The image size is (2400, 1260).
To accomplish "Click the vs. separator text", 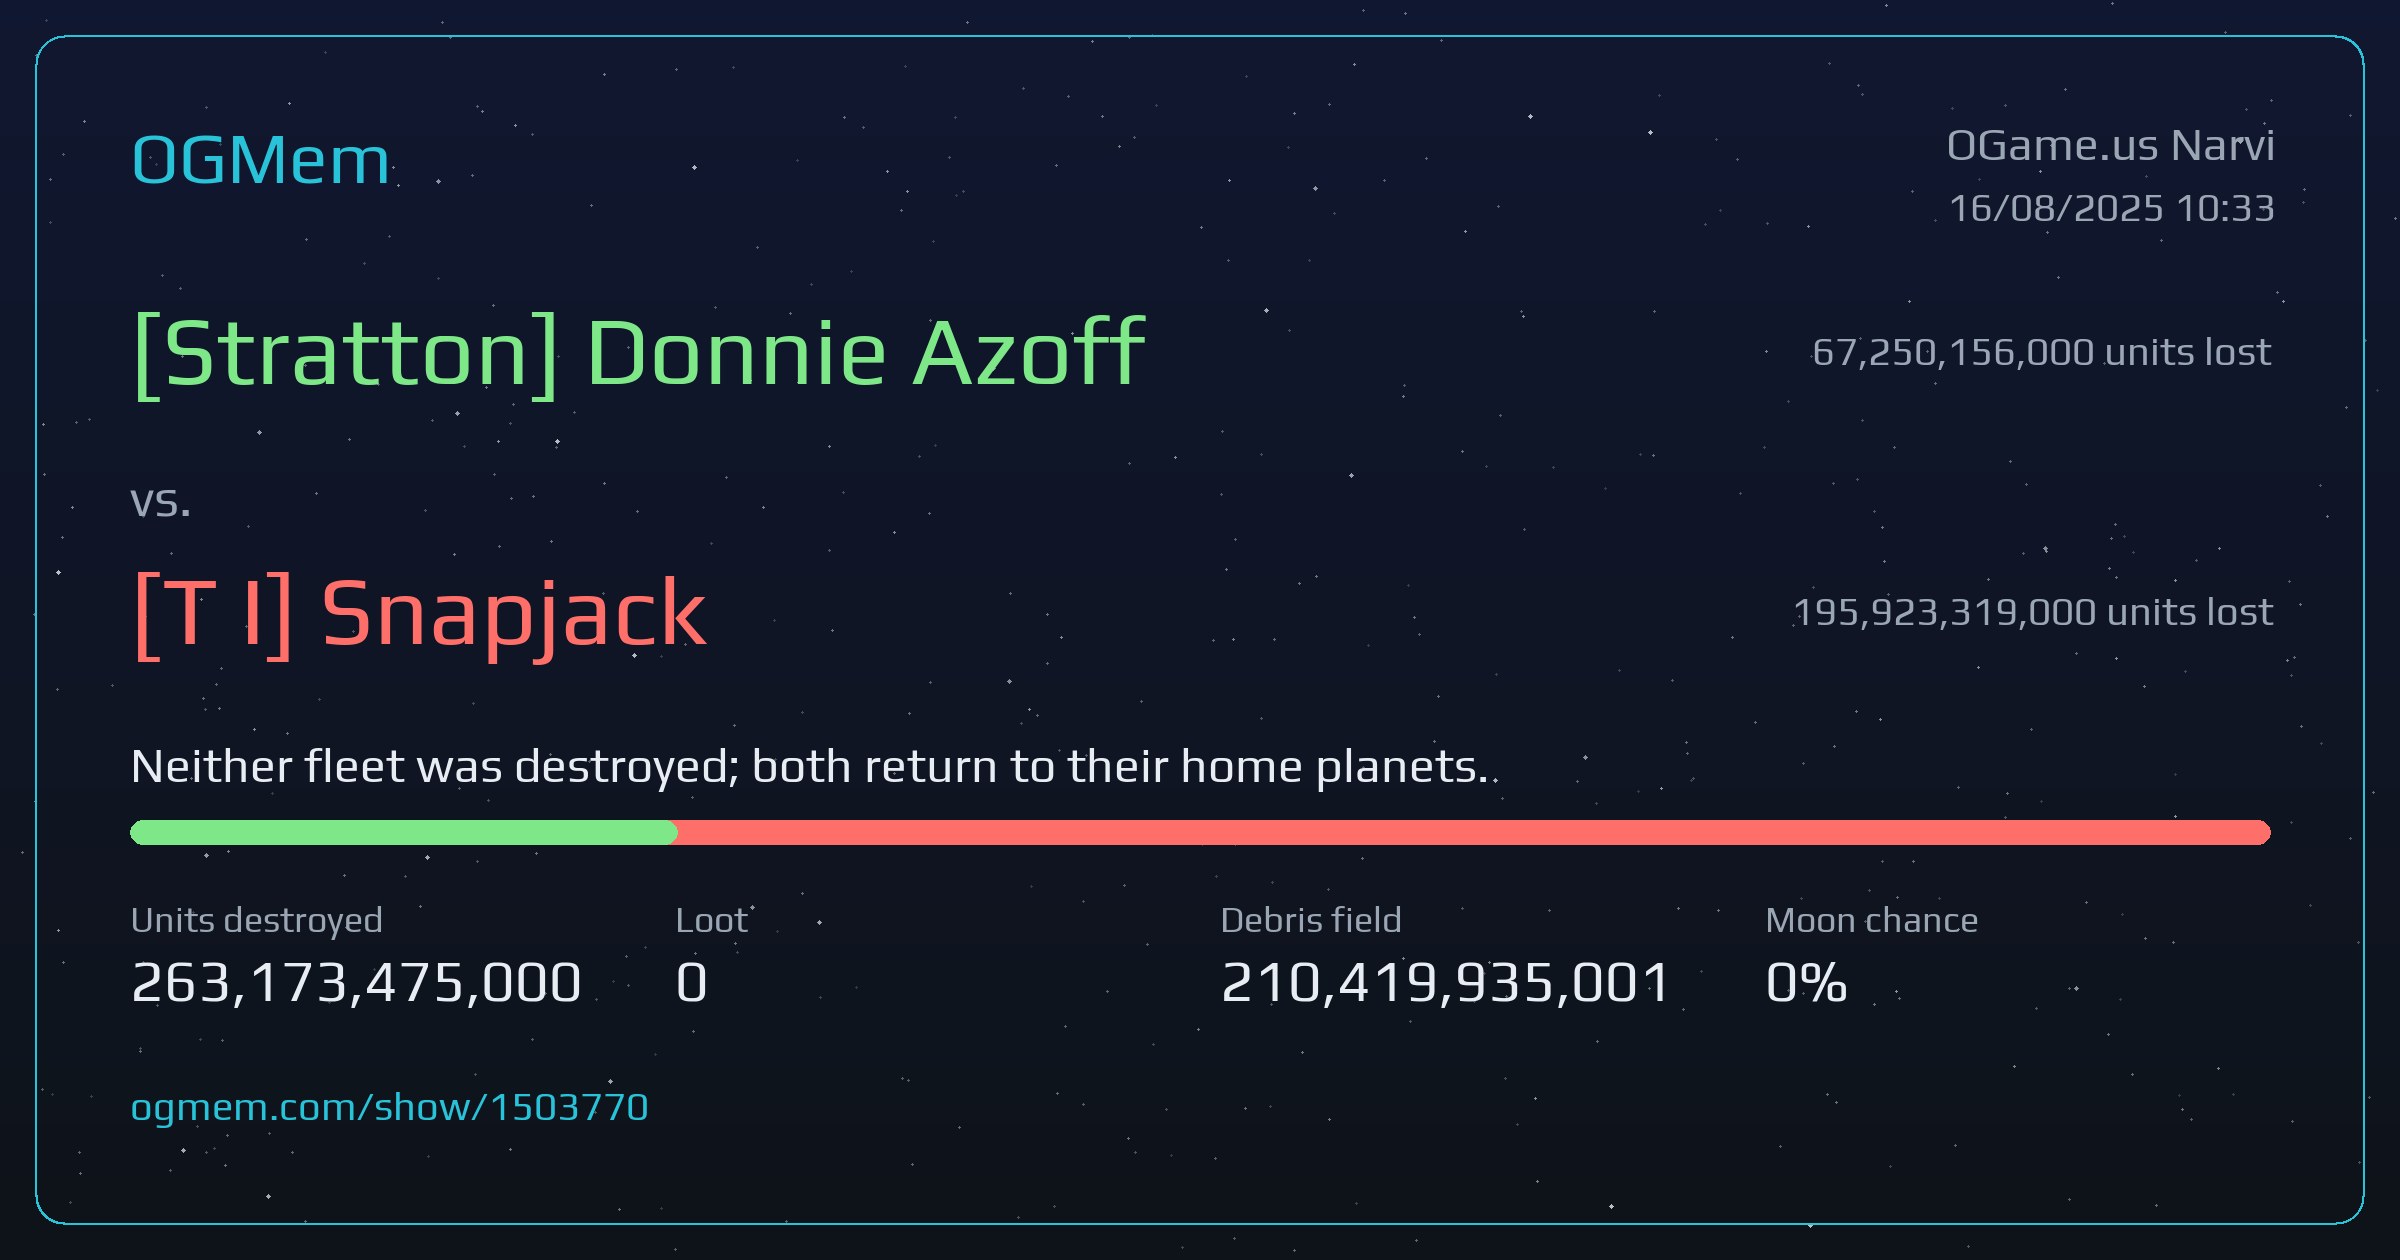I will coord(160,503).
